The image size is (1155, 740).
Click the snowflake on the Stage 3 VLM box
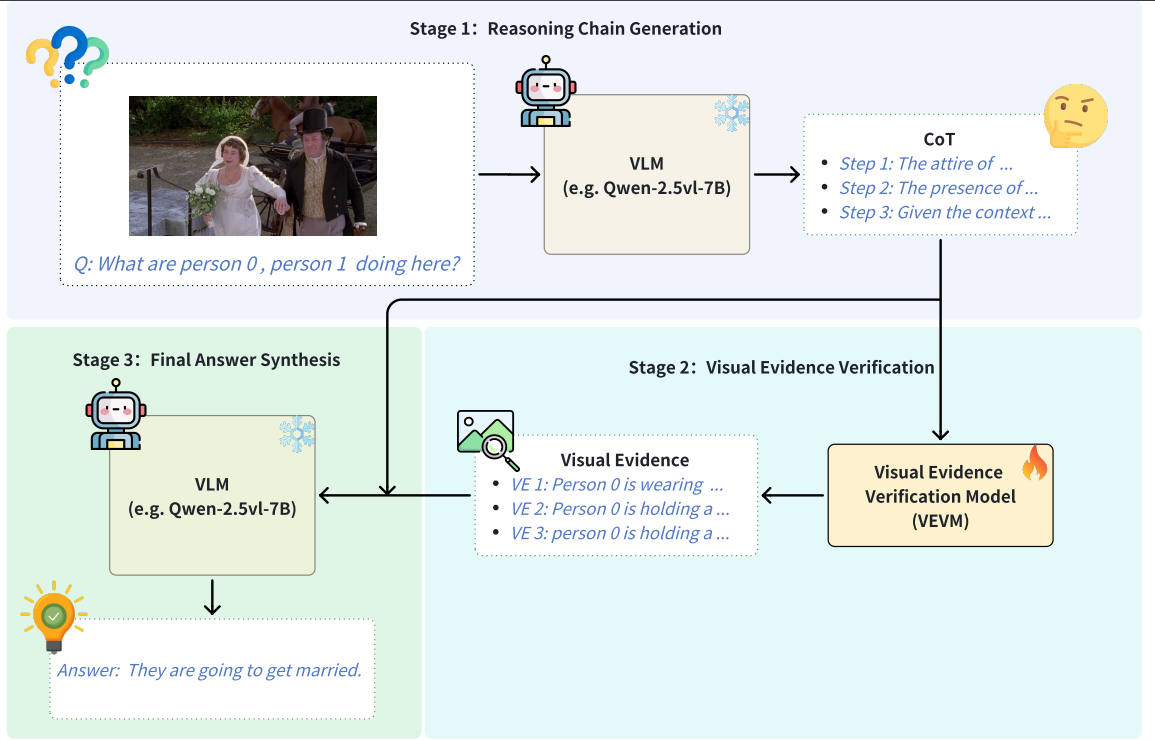point(296,433)
